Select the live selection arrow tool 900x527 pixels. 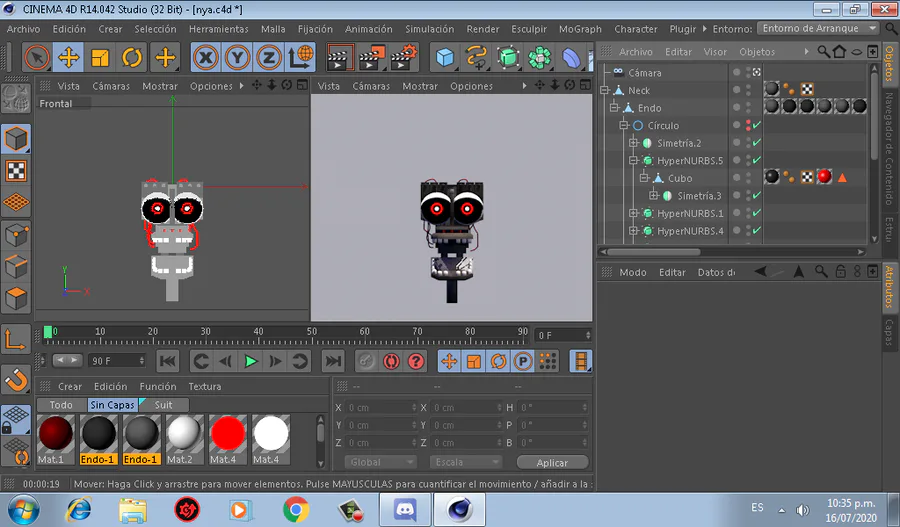pos(37,57)
